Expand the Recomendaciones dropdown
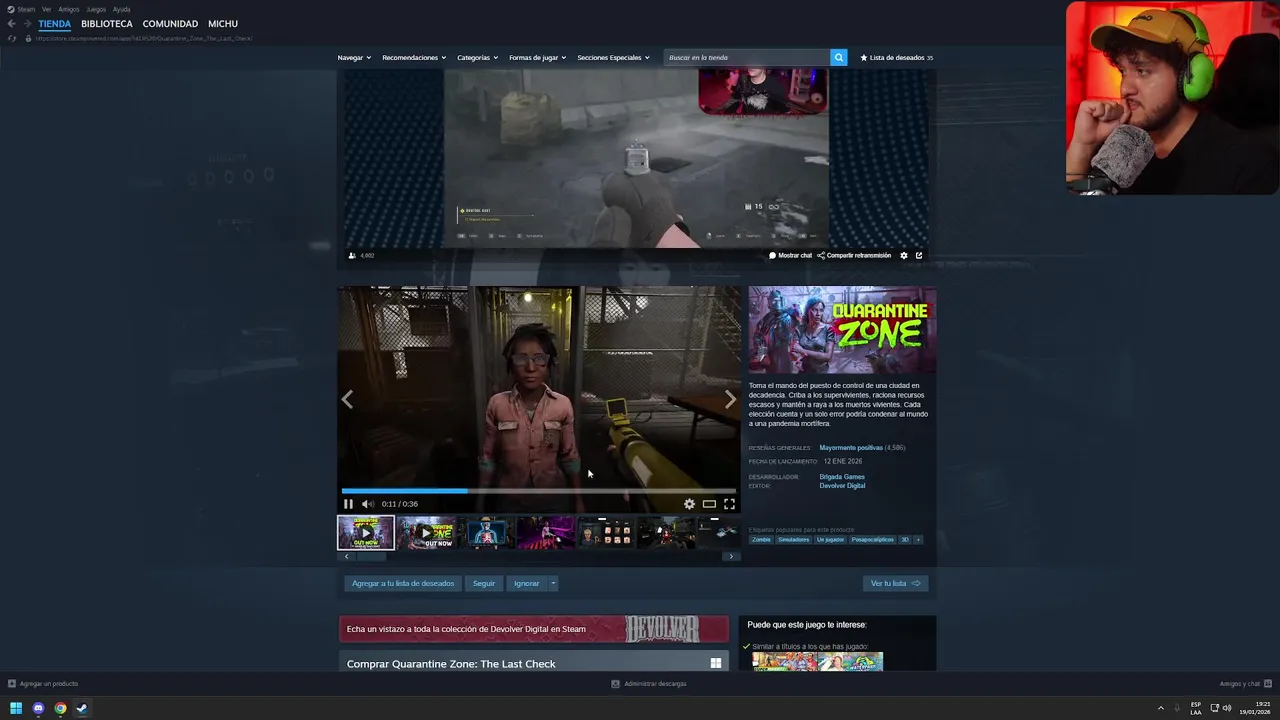1280x720 pixels. tap(414, 58)
